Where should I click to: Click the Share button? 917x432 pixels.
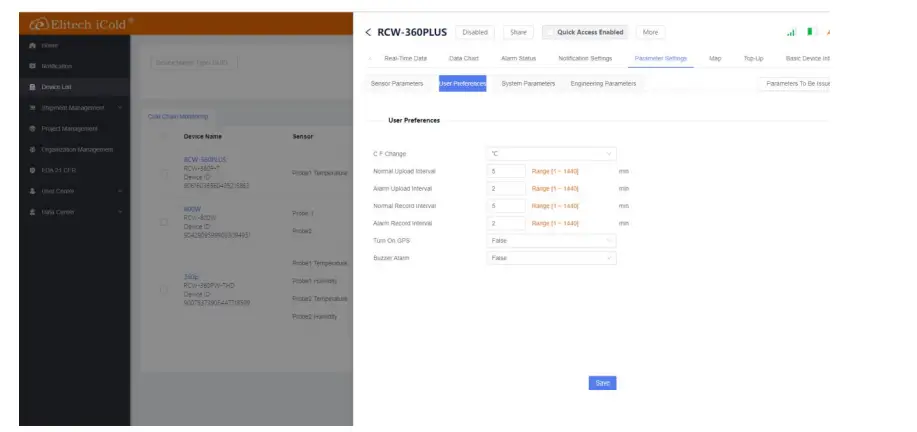coord(518,32)
